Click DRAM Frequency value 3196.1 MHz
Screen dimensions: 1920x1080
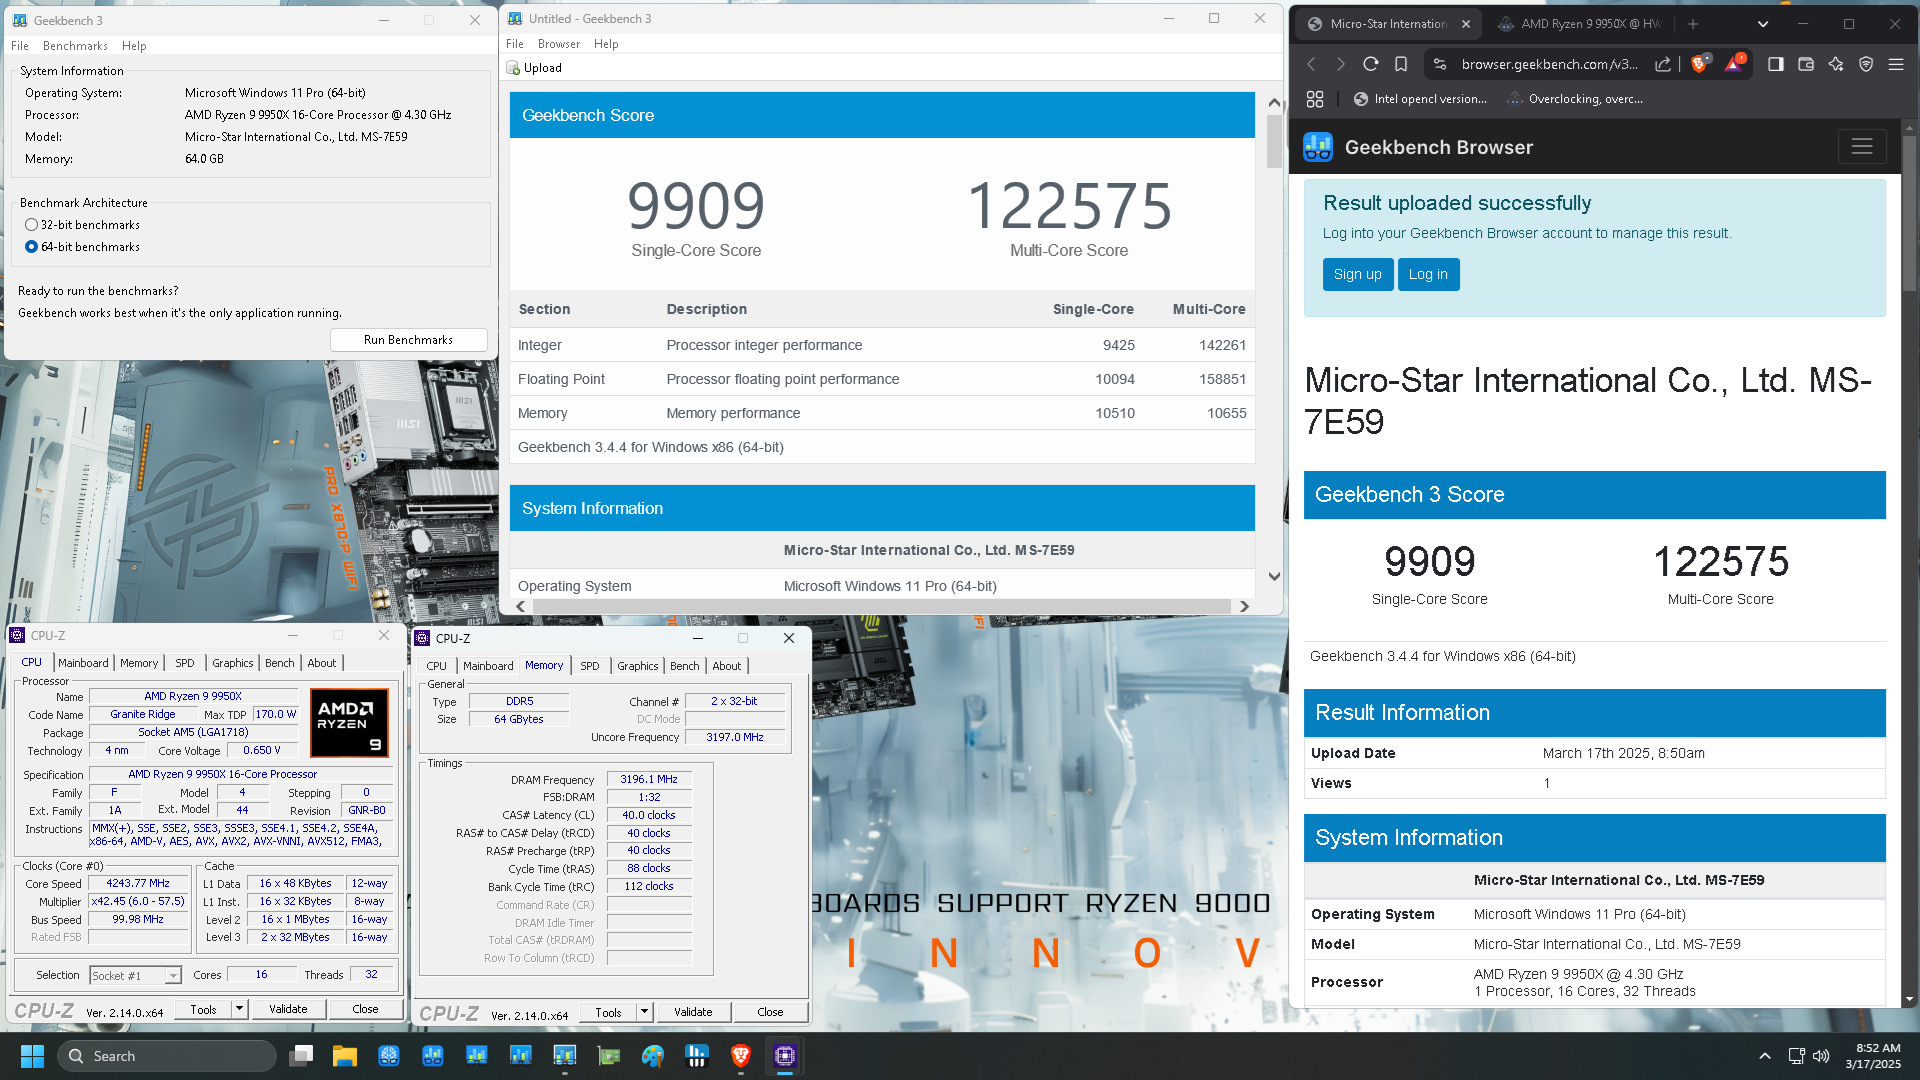pos(649,779)
